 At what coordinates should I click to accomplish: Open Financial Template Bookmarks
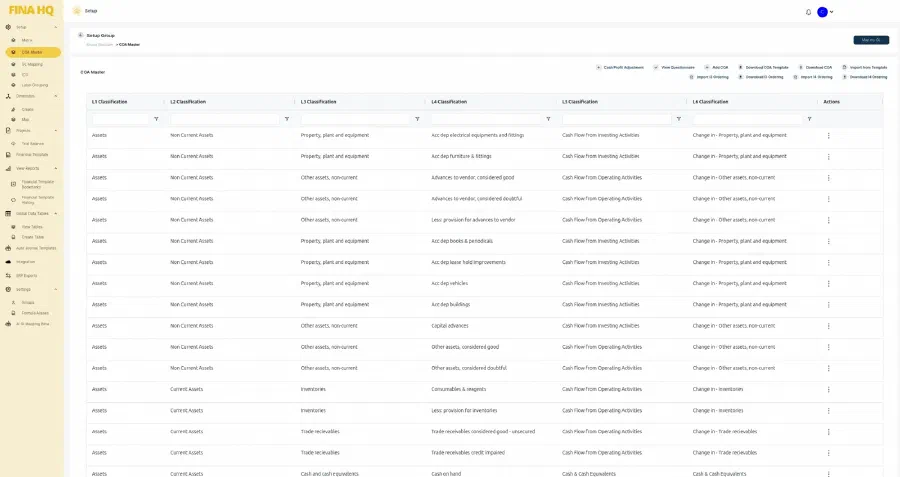(x=37, y=184)
